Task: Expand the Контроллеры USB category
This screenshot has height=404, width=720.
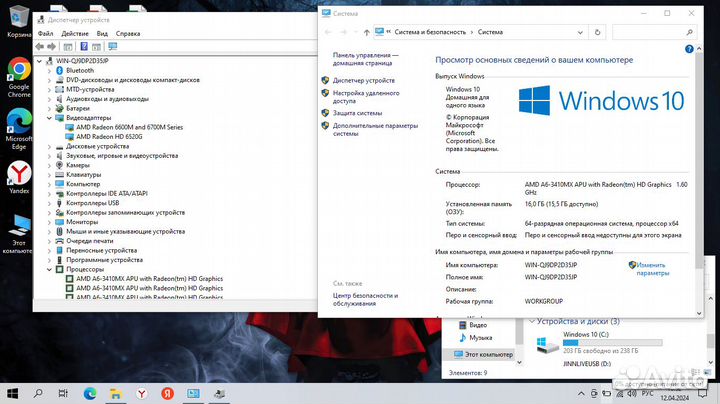Action: [x=49, y=203]
